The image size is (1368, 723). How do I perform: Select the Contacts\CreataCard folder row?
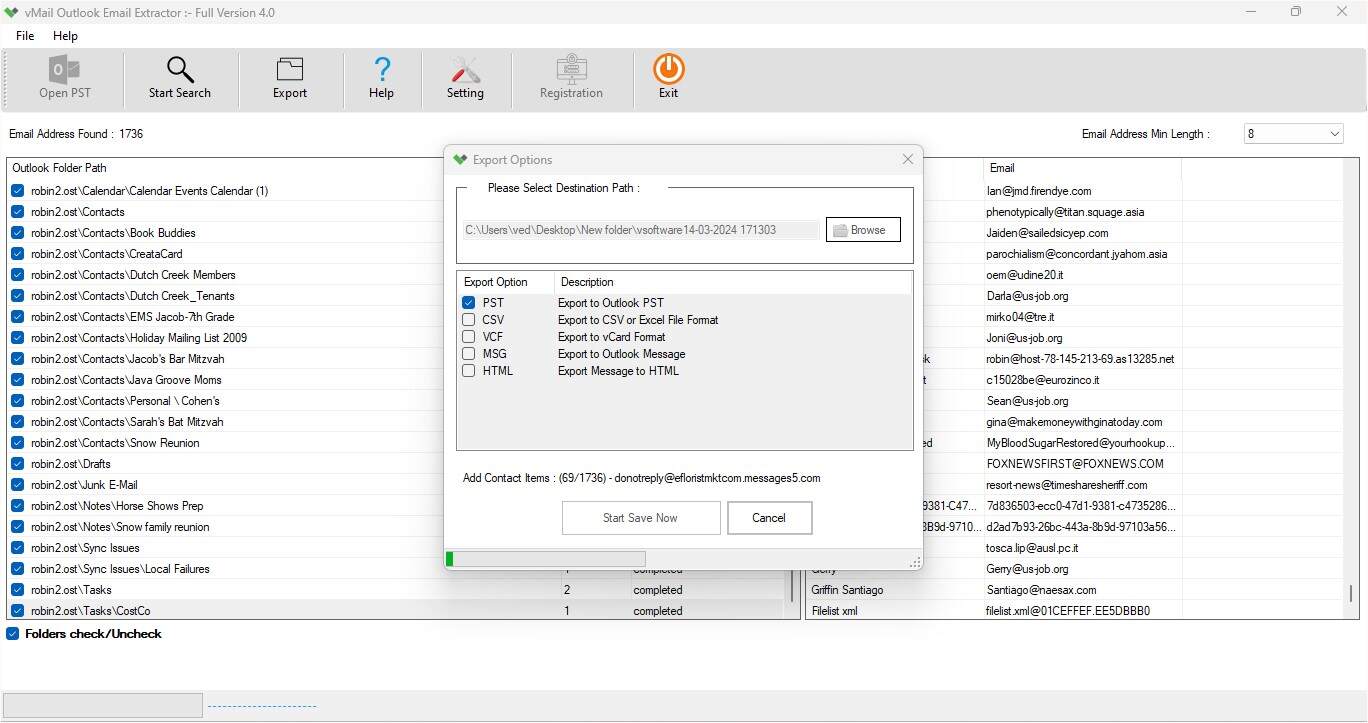pyautogui.click(x=107, y=254)
